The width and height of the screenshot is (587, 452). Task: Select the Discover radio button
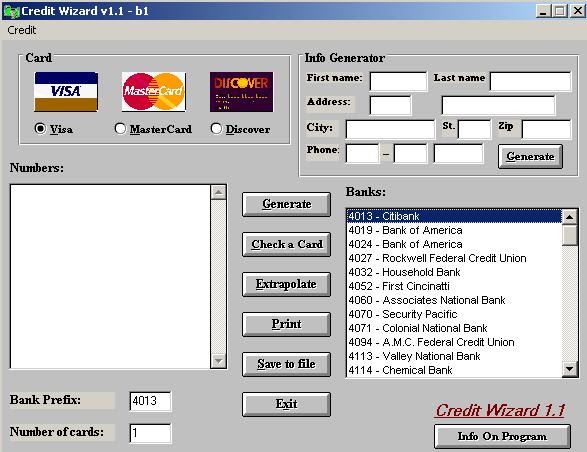tap(216, 129)
